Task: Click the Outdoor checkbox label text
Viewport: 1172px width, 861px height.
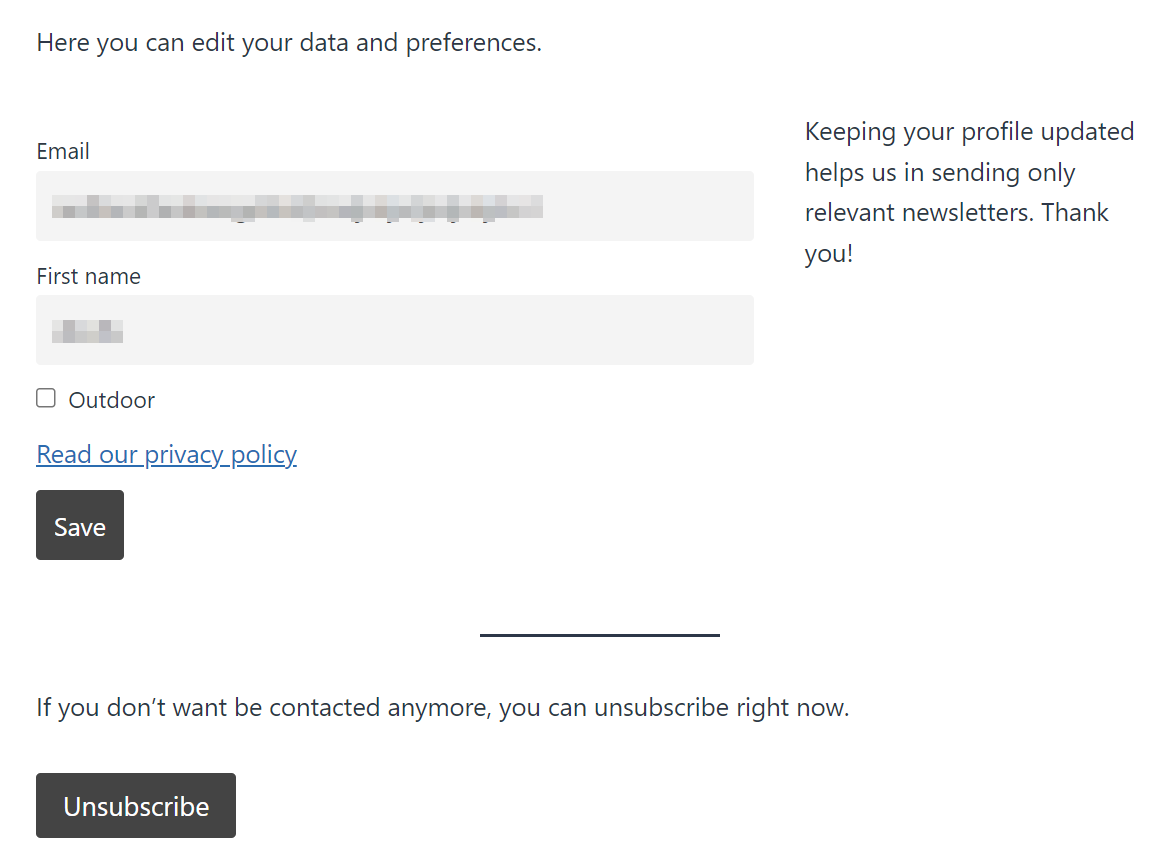Action: point(111,401)
